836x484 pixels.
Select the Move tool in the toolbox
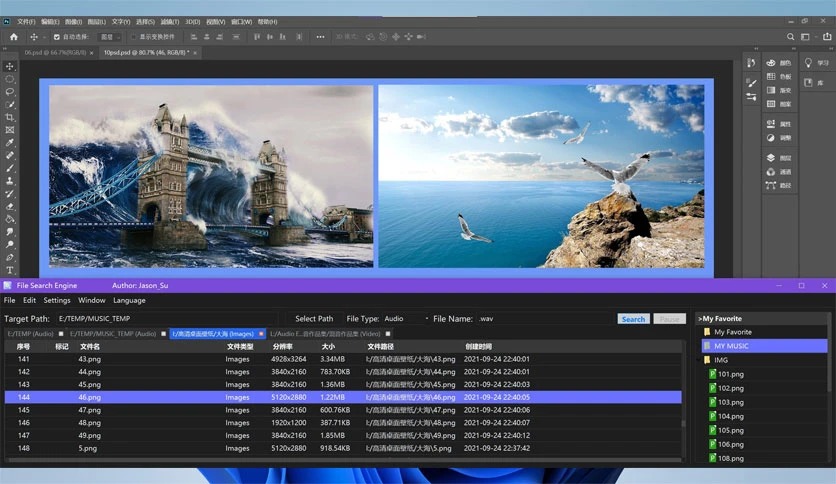point(10,67)
